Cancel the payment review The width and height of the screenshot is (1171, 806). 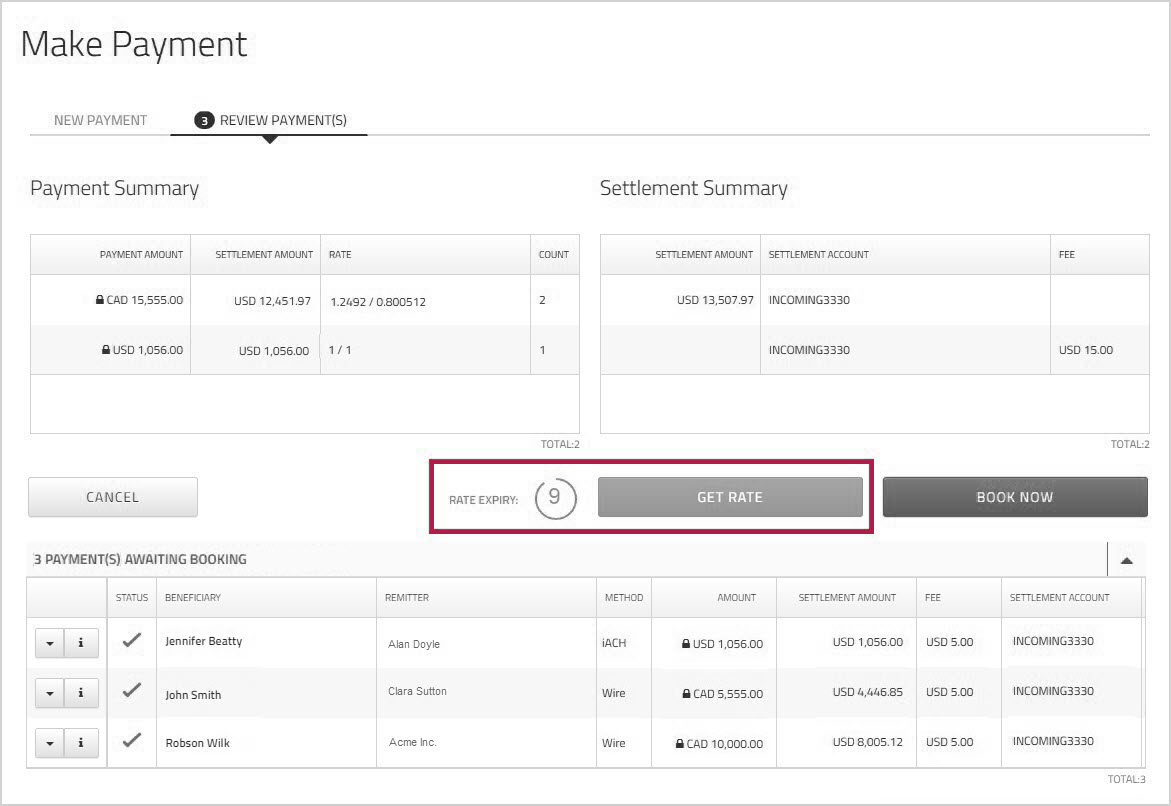click(x=112, y=497)
